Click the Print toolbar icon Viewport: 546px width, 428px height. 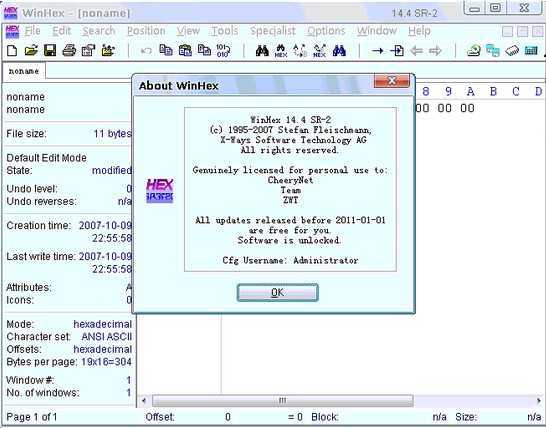(69, 50)
